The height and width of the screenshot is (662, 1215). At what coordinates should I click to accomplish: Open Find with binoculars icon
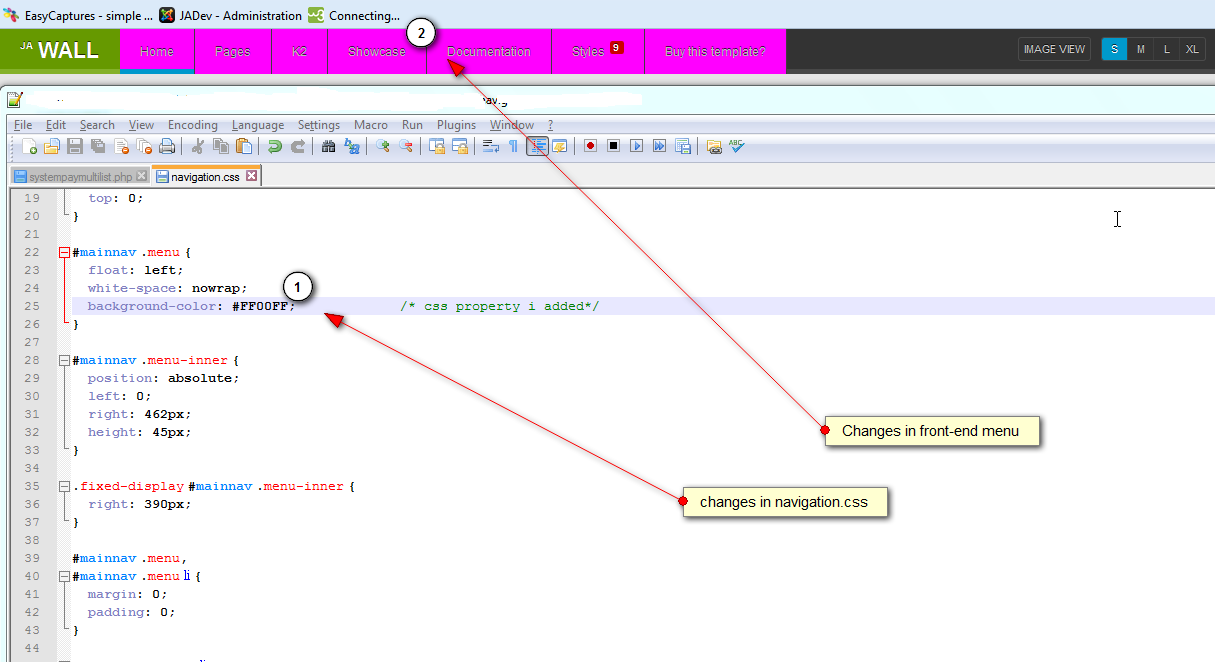click(x=328, y=146)
